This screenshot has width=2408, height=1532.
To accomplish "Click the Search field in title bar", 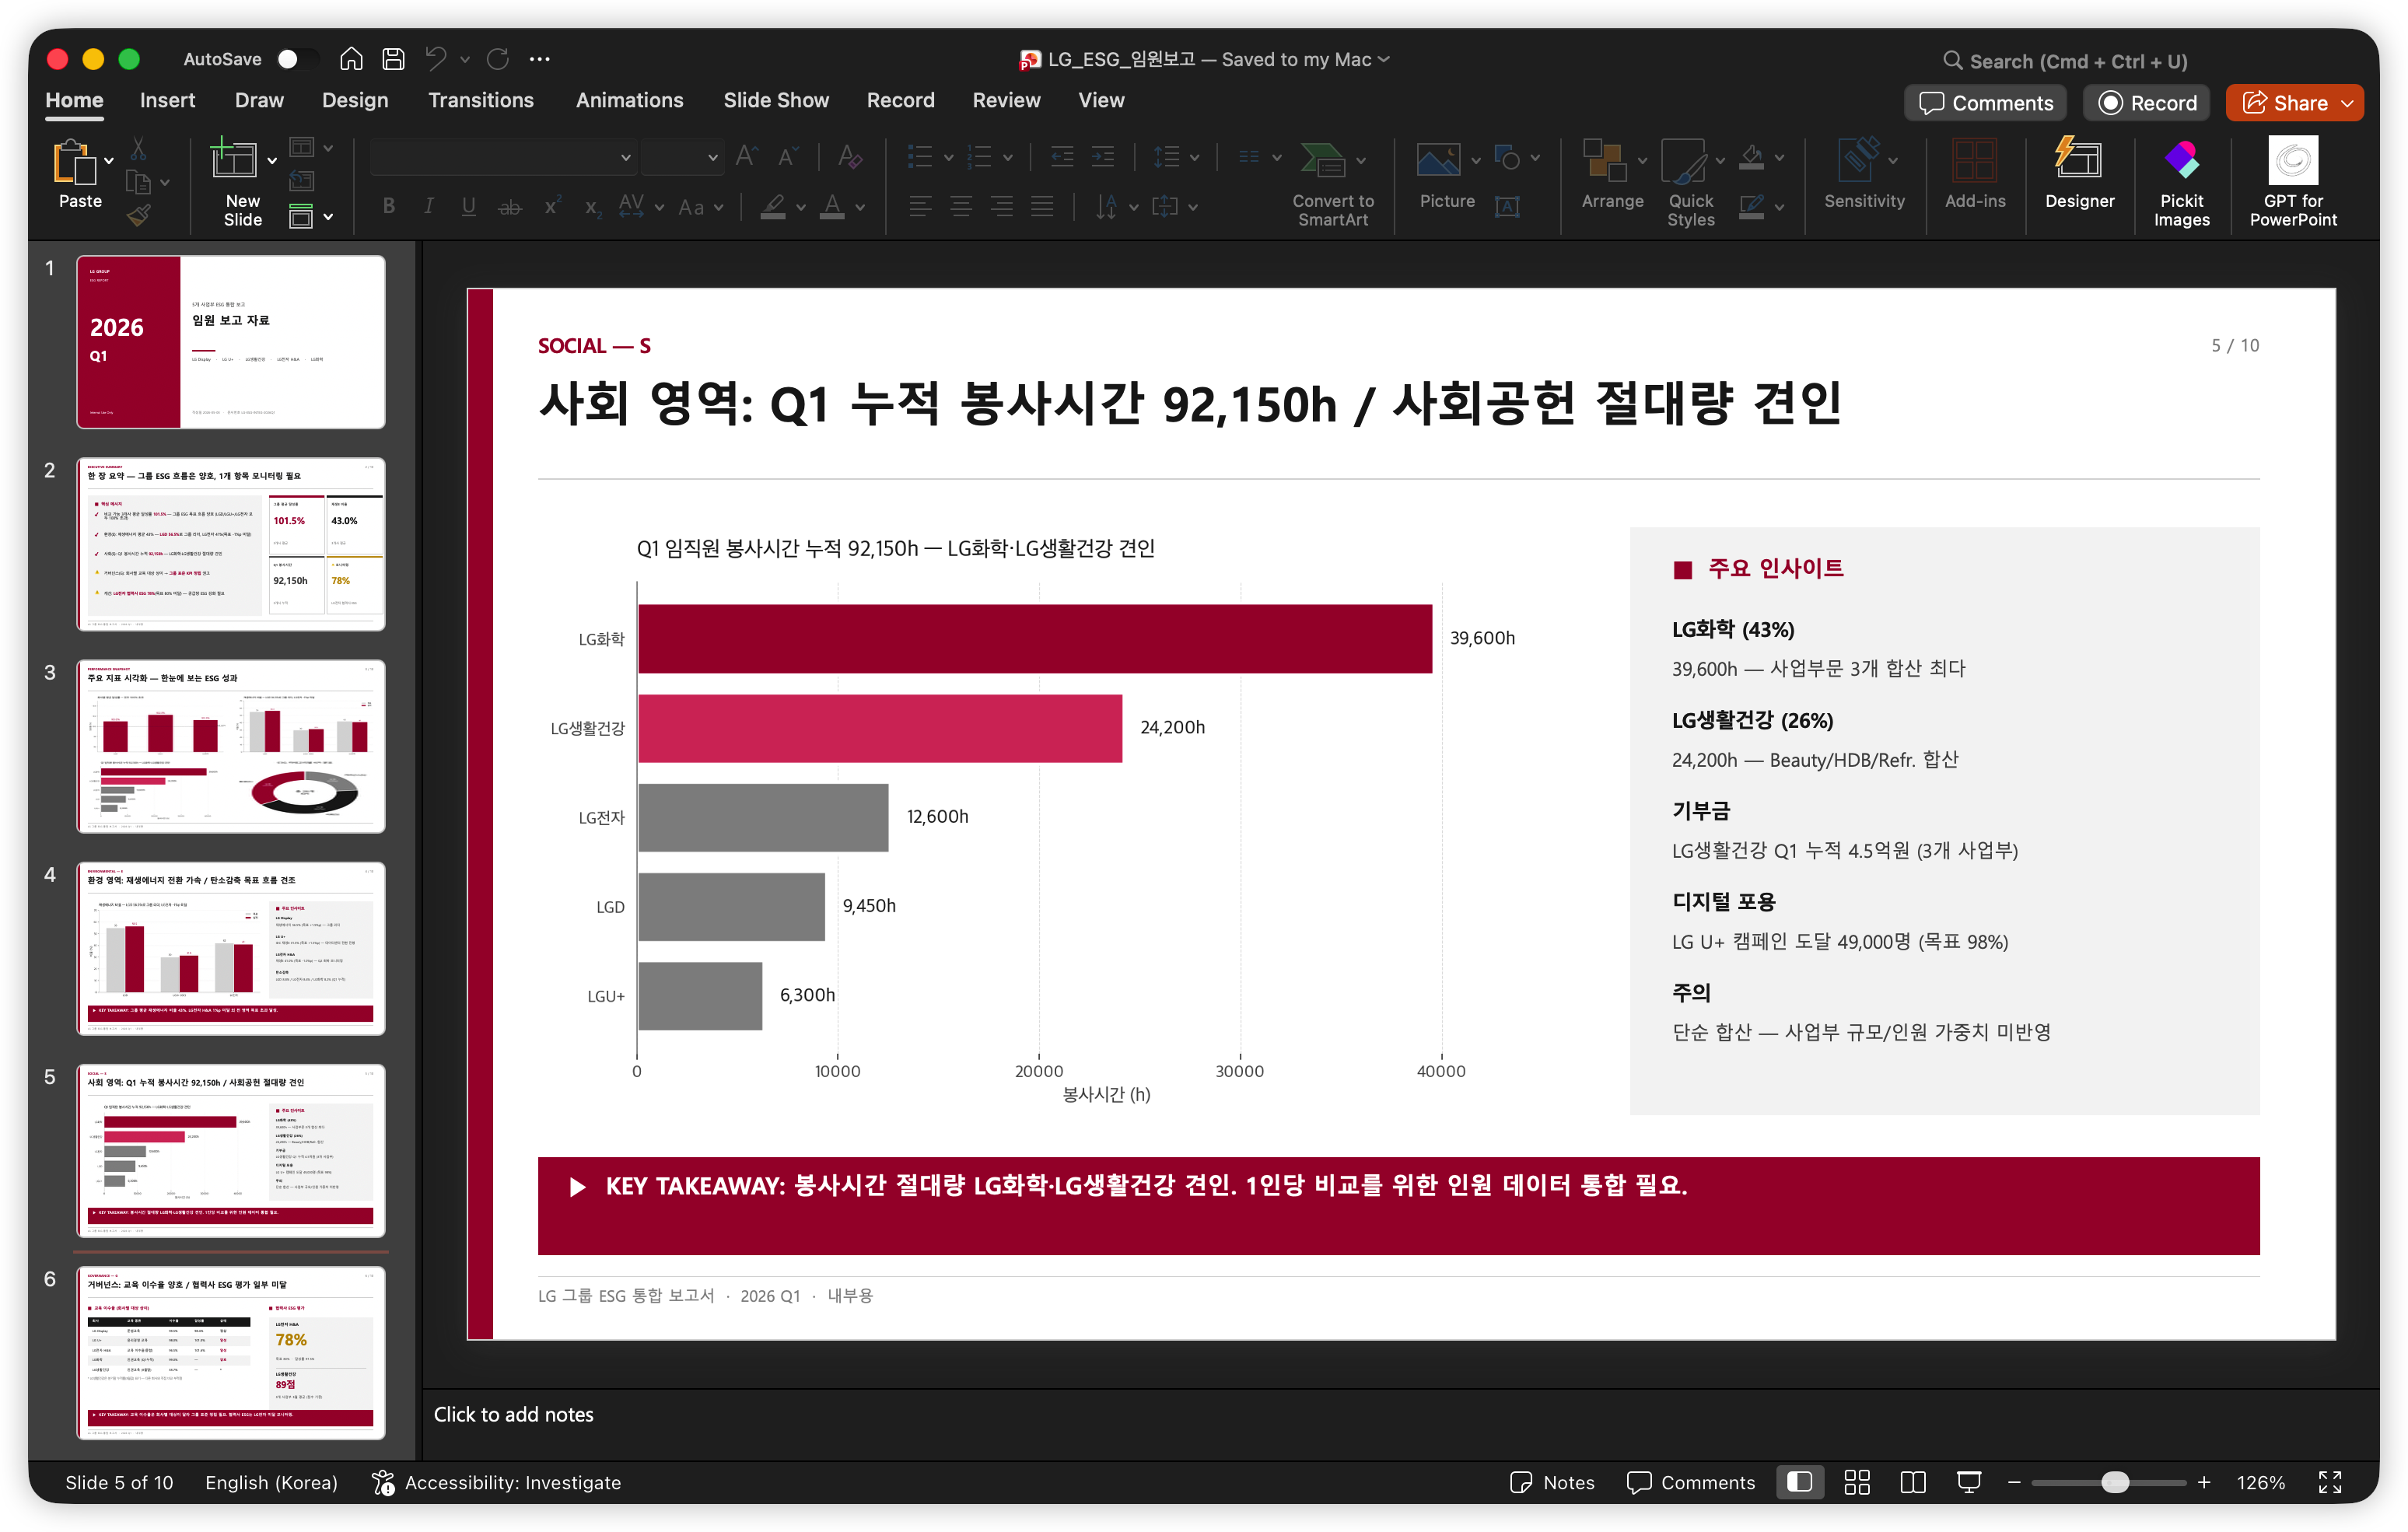I will click(2066, 61).
